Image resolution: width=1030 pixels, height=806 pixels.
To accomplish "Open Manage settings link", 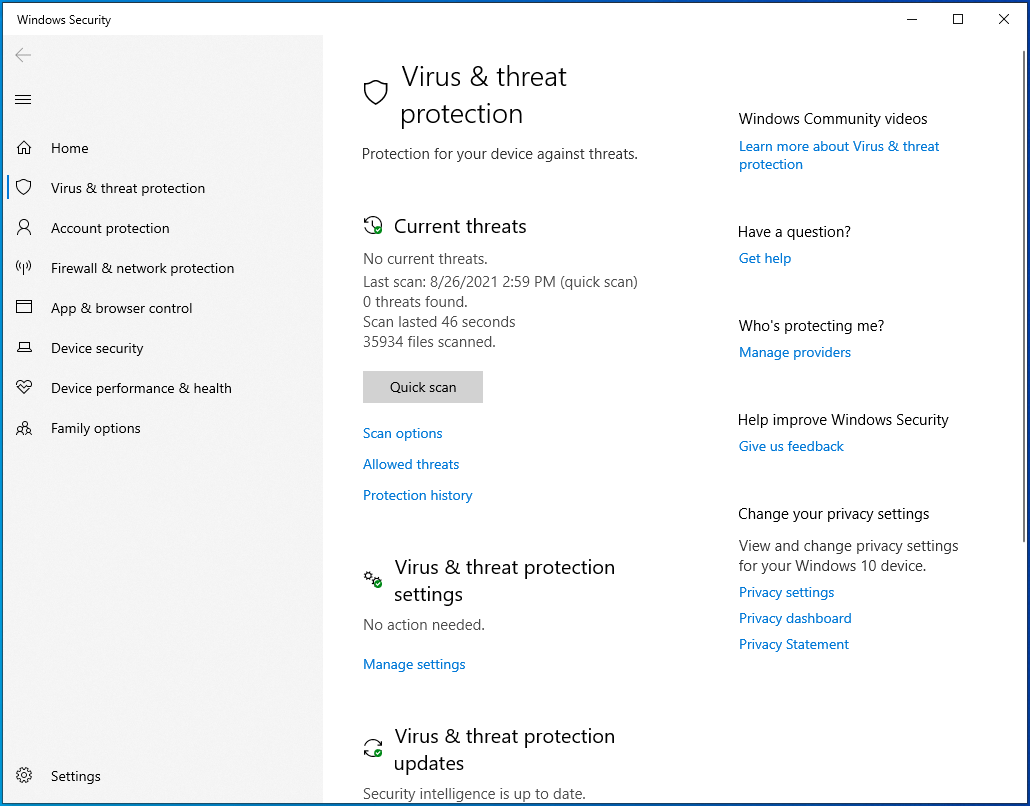I will [414, 664].
